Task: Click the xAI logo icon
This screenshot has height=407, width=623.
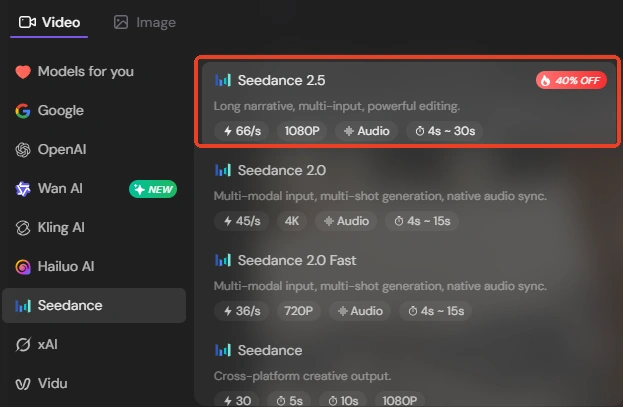Action: 23,345
